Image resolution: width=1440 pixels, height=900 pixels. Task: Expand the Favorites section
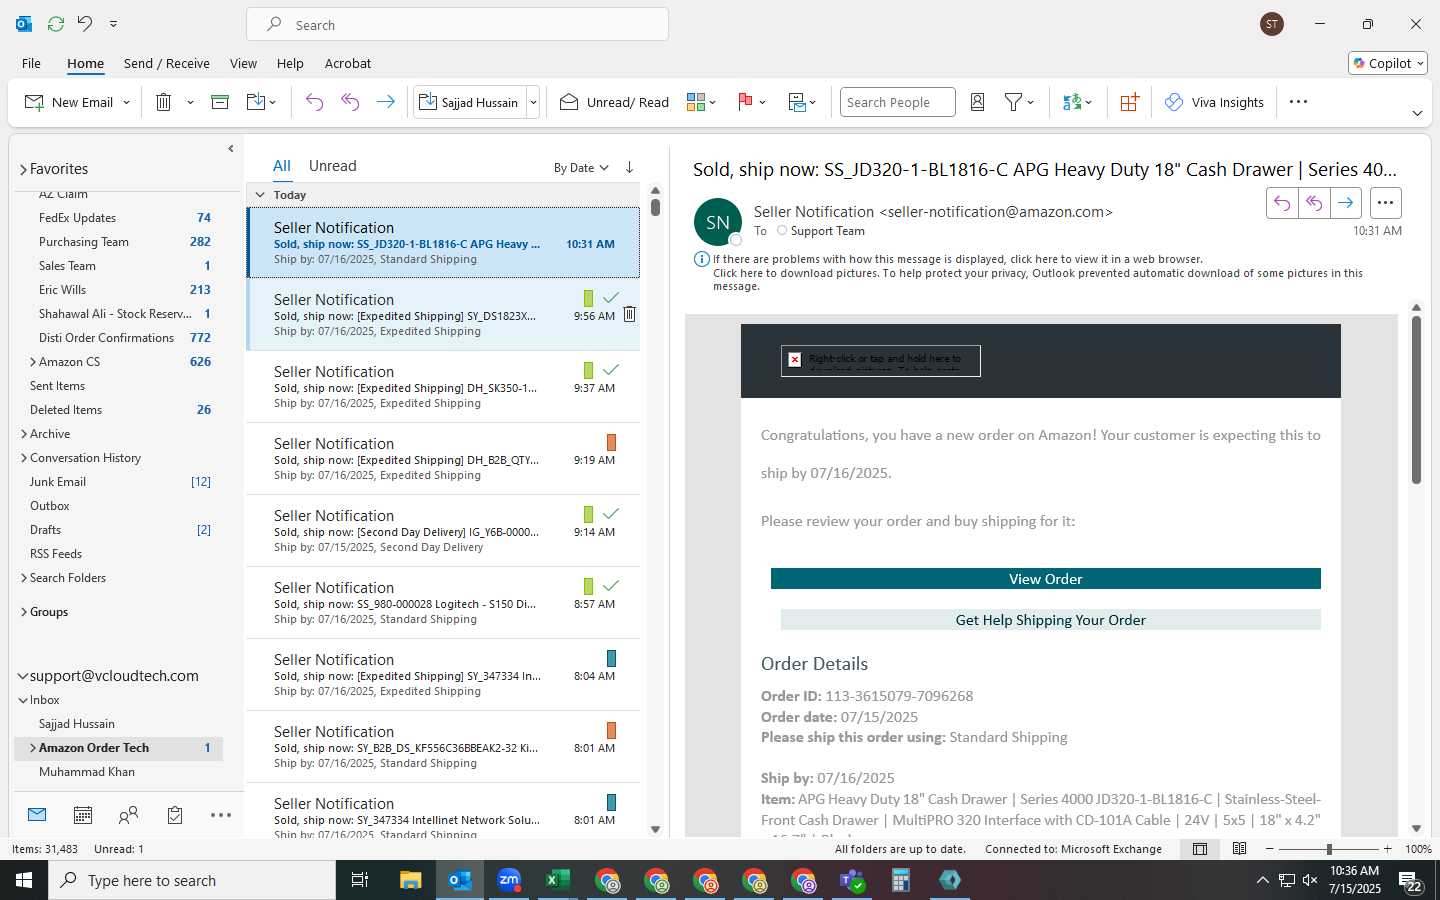(x=23, y=169)
